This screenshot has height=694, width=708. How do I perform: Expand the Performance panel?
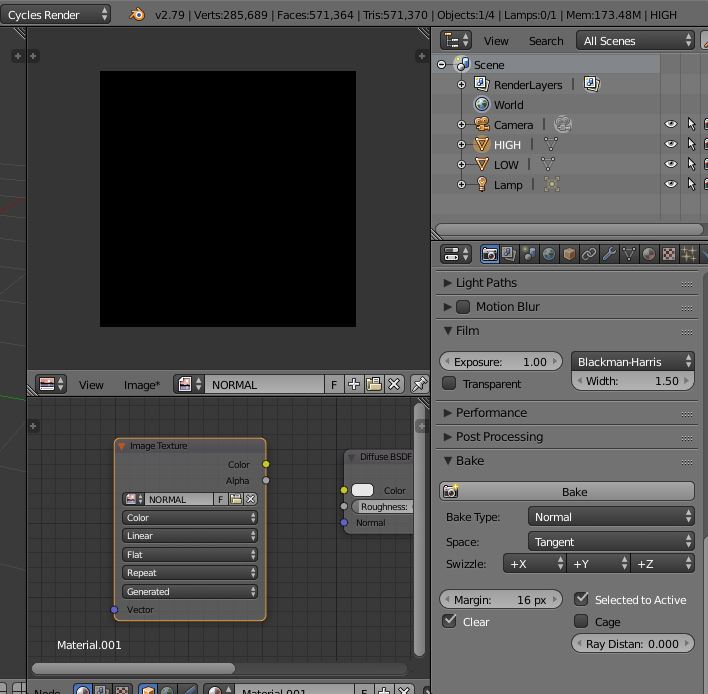point(447,413)
